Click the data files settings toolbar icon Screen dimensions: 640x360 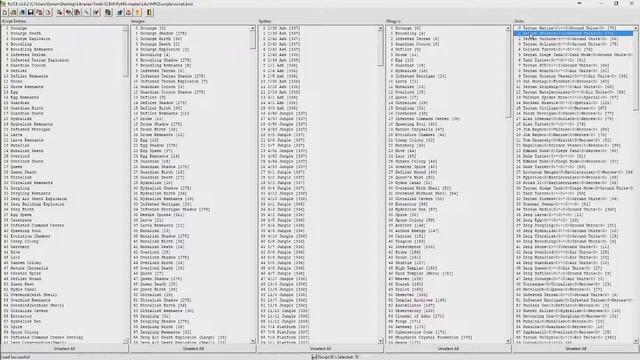[x=108, y=12]
